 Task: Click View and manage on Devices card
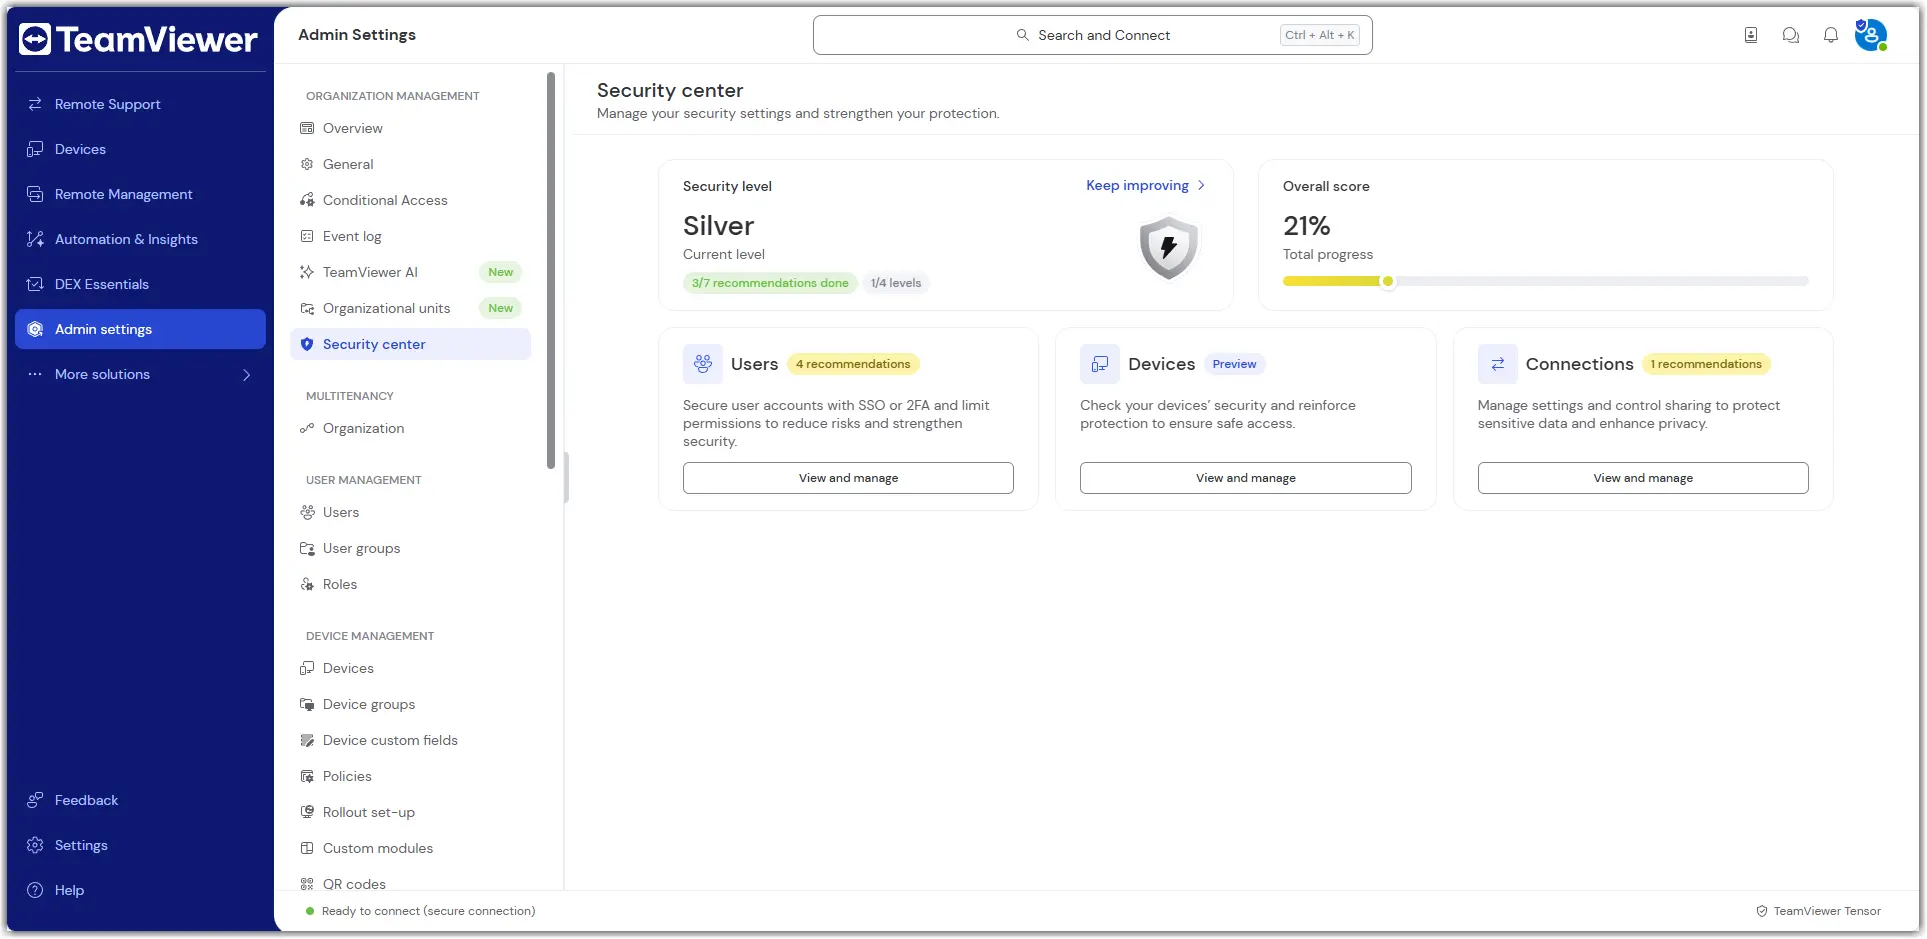click(1245, 478)
